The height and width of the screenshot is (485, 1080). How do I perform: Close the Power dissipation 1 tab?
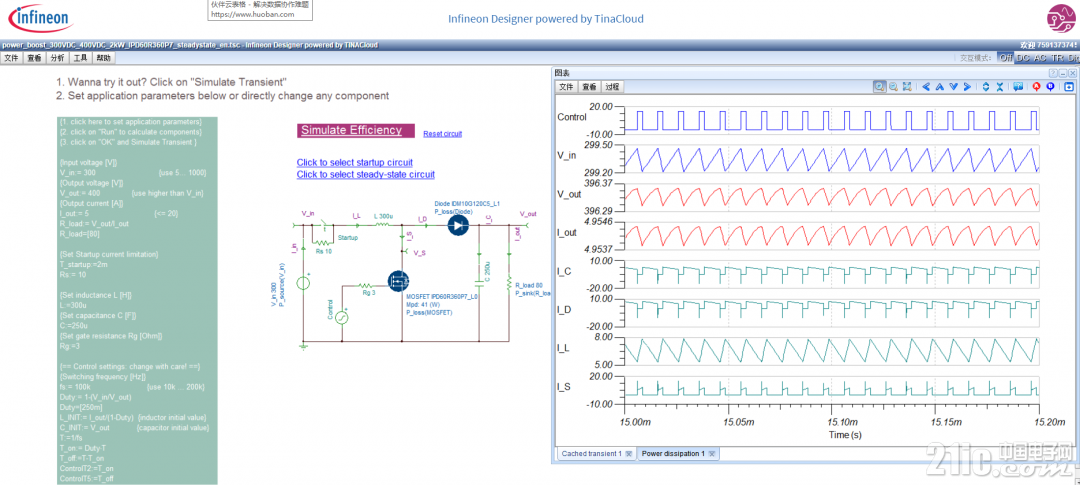pos(712,454)
